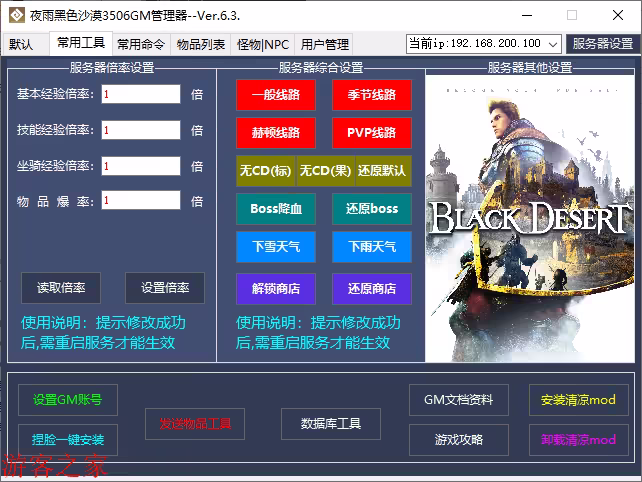The height and width of the screenshot is (482, 642).
Task: Click the purple 解锁商店 button
Action: pyautogui.click(x=275, y=289)
